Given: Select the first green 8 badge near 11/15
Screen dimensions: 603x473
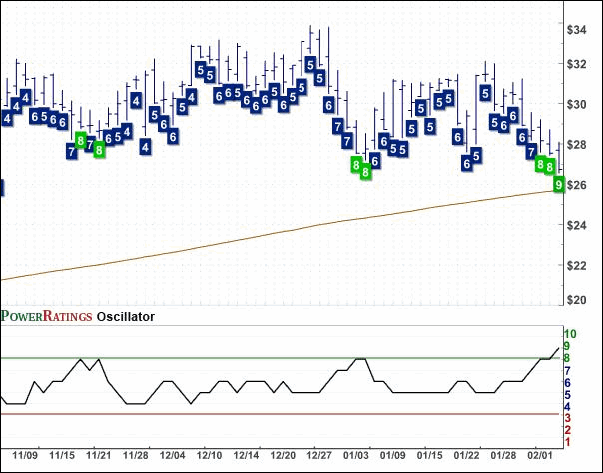Looking at the screenshot, I should (81, 140).
